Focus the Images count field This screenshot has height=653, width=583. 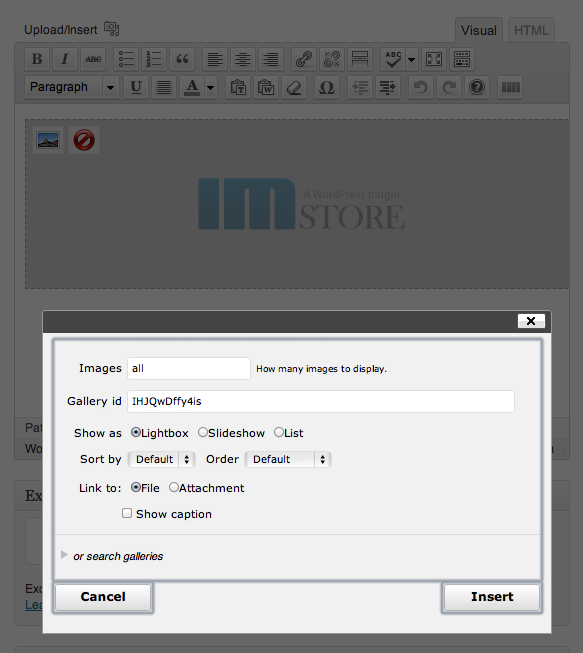click(189, 369)
